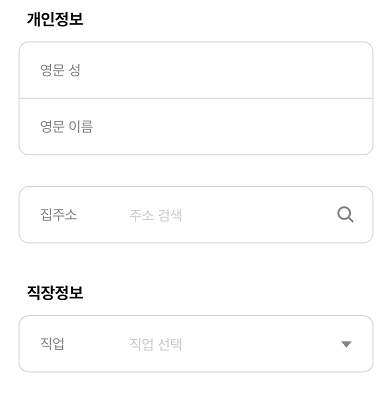Open job list via the triangle arrow icon
This screenshot has width=382, height=394.
pos(346,344)
